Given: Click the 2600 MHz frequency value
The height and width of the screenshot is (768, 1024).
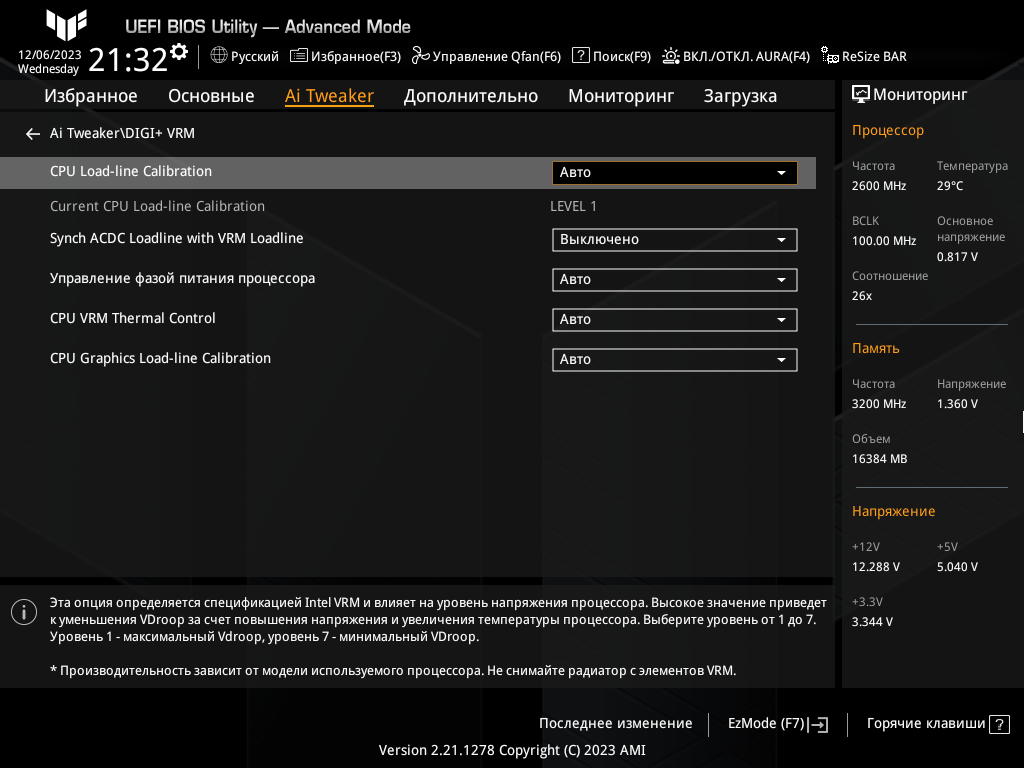Looking at the screenshot, I should [878, 186].
